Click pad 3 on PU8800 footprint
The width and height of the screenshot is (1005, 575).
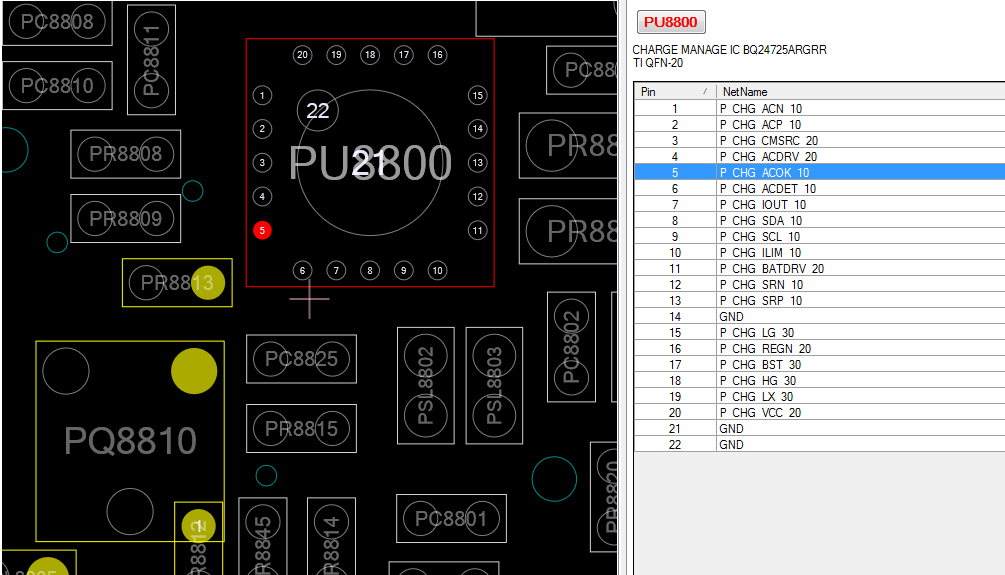coord(262,163)
